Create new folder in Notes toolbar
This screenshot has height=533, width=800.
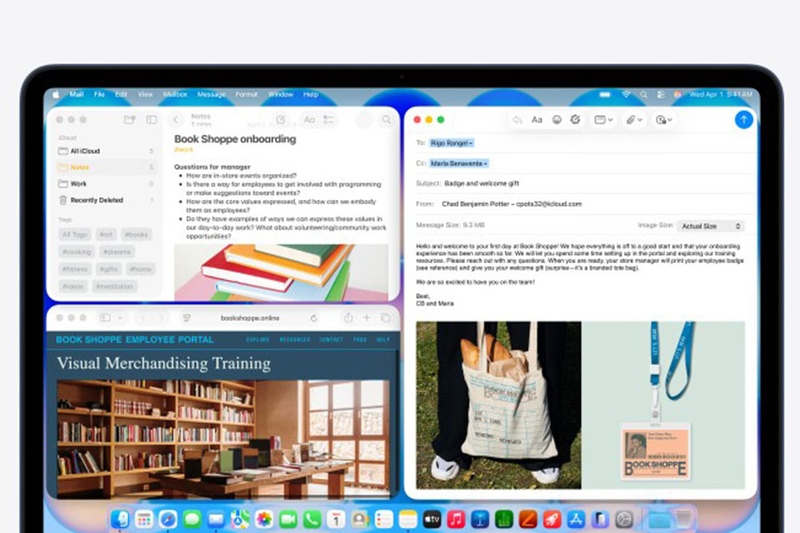click(x=130, y=119)
